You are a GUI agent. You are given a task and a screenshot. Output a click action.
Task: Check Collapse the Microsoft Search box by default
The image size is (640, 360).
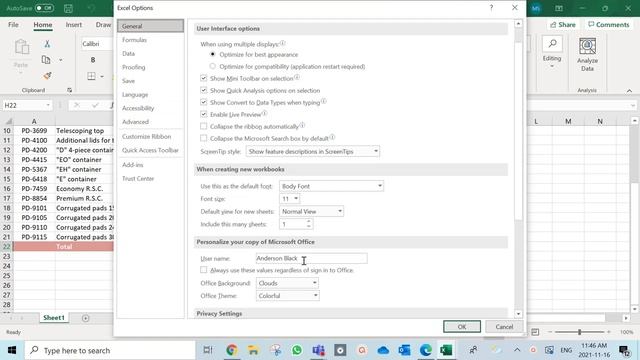(204, 138)
